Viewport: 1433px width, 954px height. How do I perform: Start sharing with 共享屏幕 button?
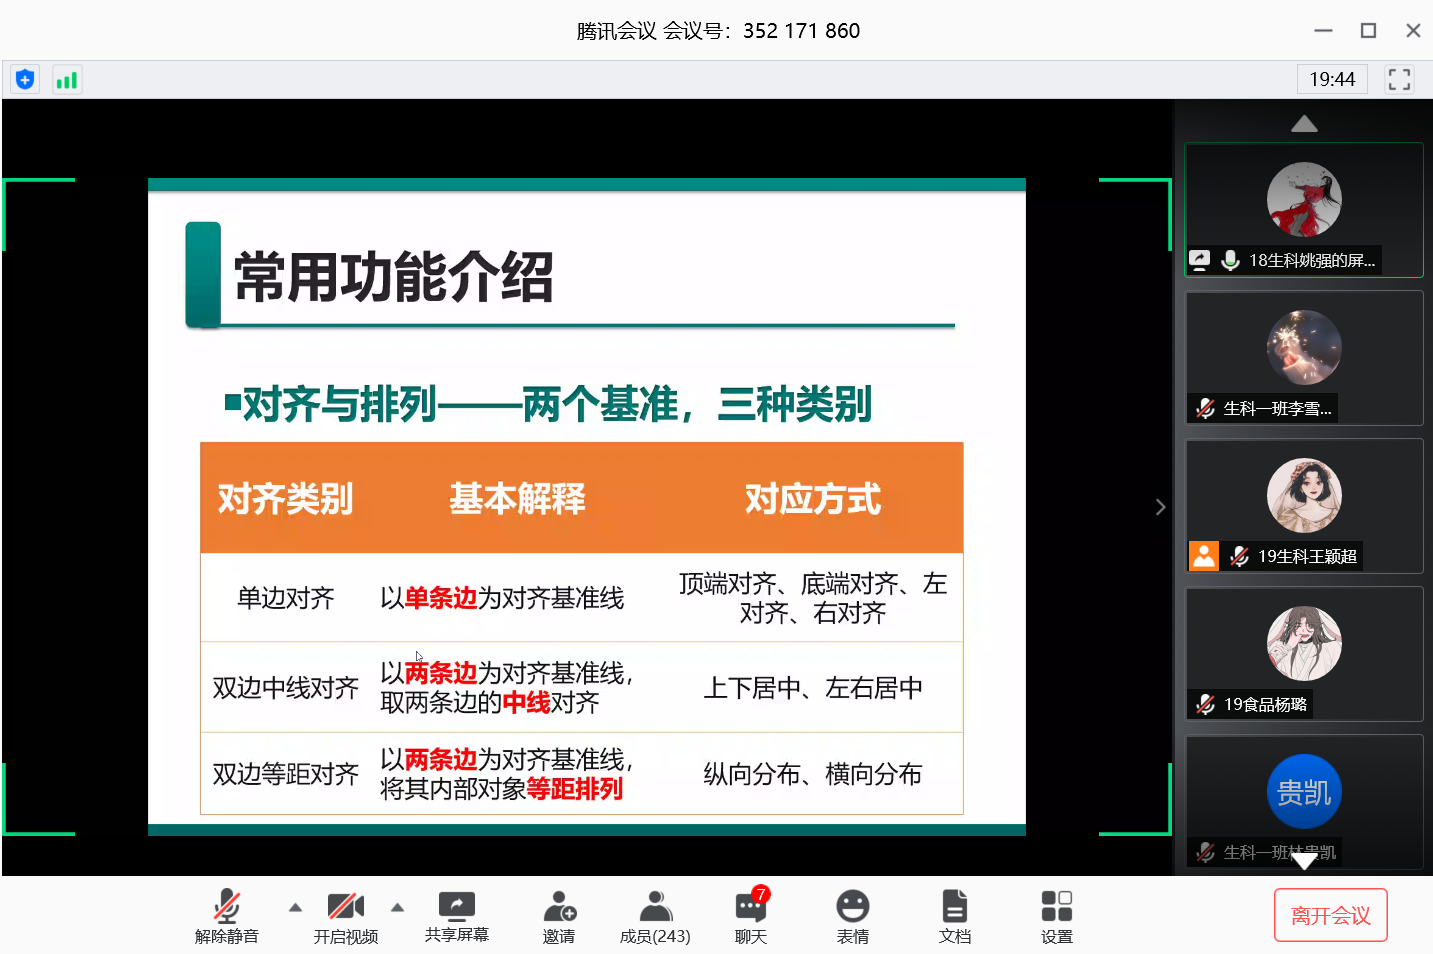pyautogui.click(x=457, y=916)
